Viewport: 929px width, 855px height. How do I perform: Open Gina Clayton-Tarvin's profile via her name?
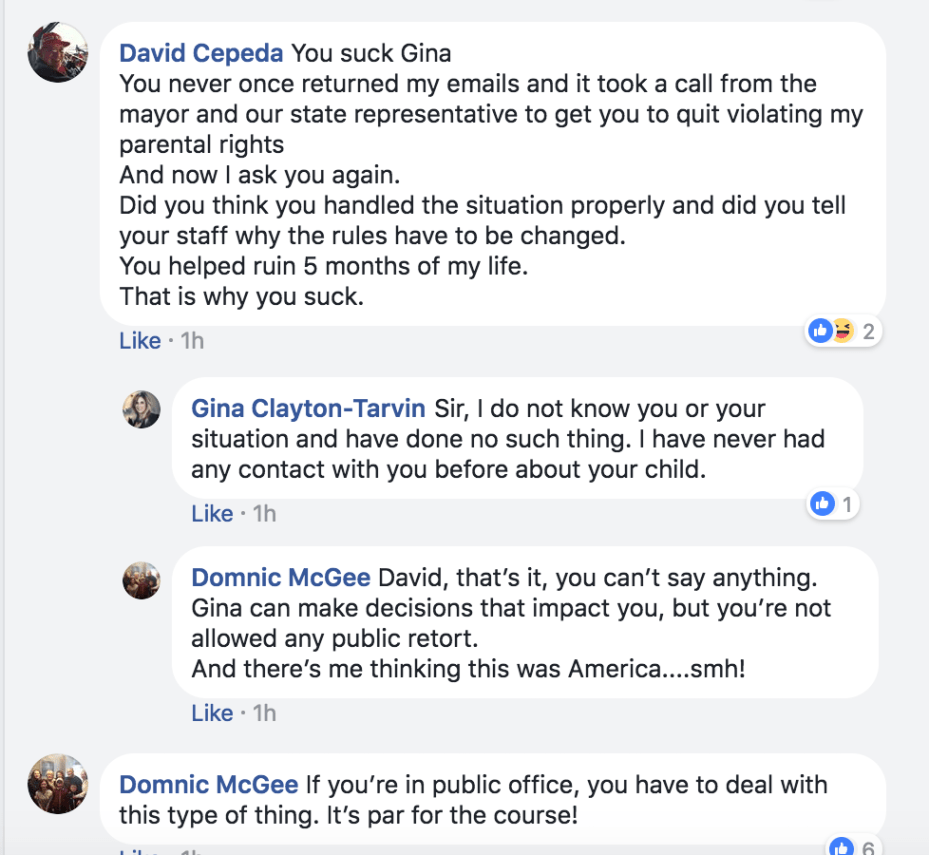tap(307, 408)
